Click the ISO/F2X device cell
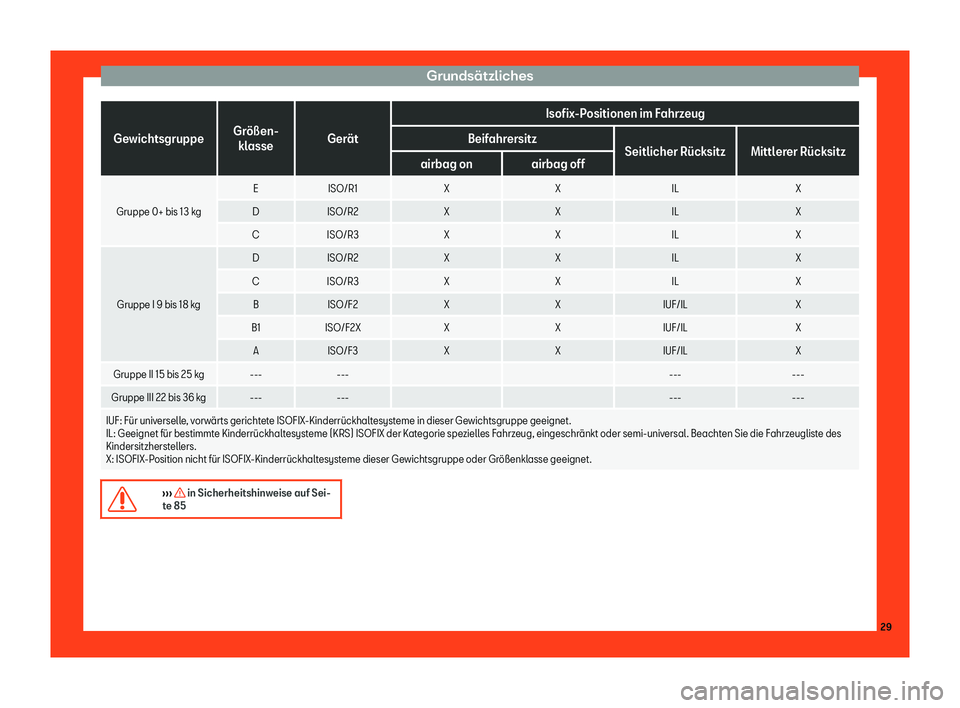960x708 pixels. click(x=343, y=328)
